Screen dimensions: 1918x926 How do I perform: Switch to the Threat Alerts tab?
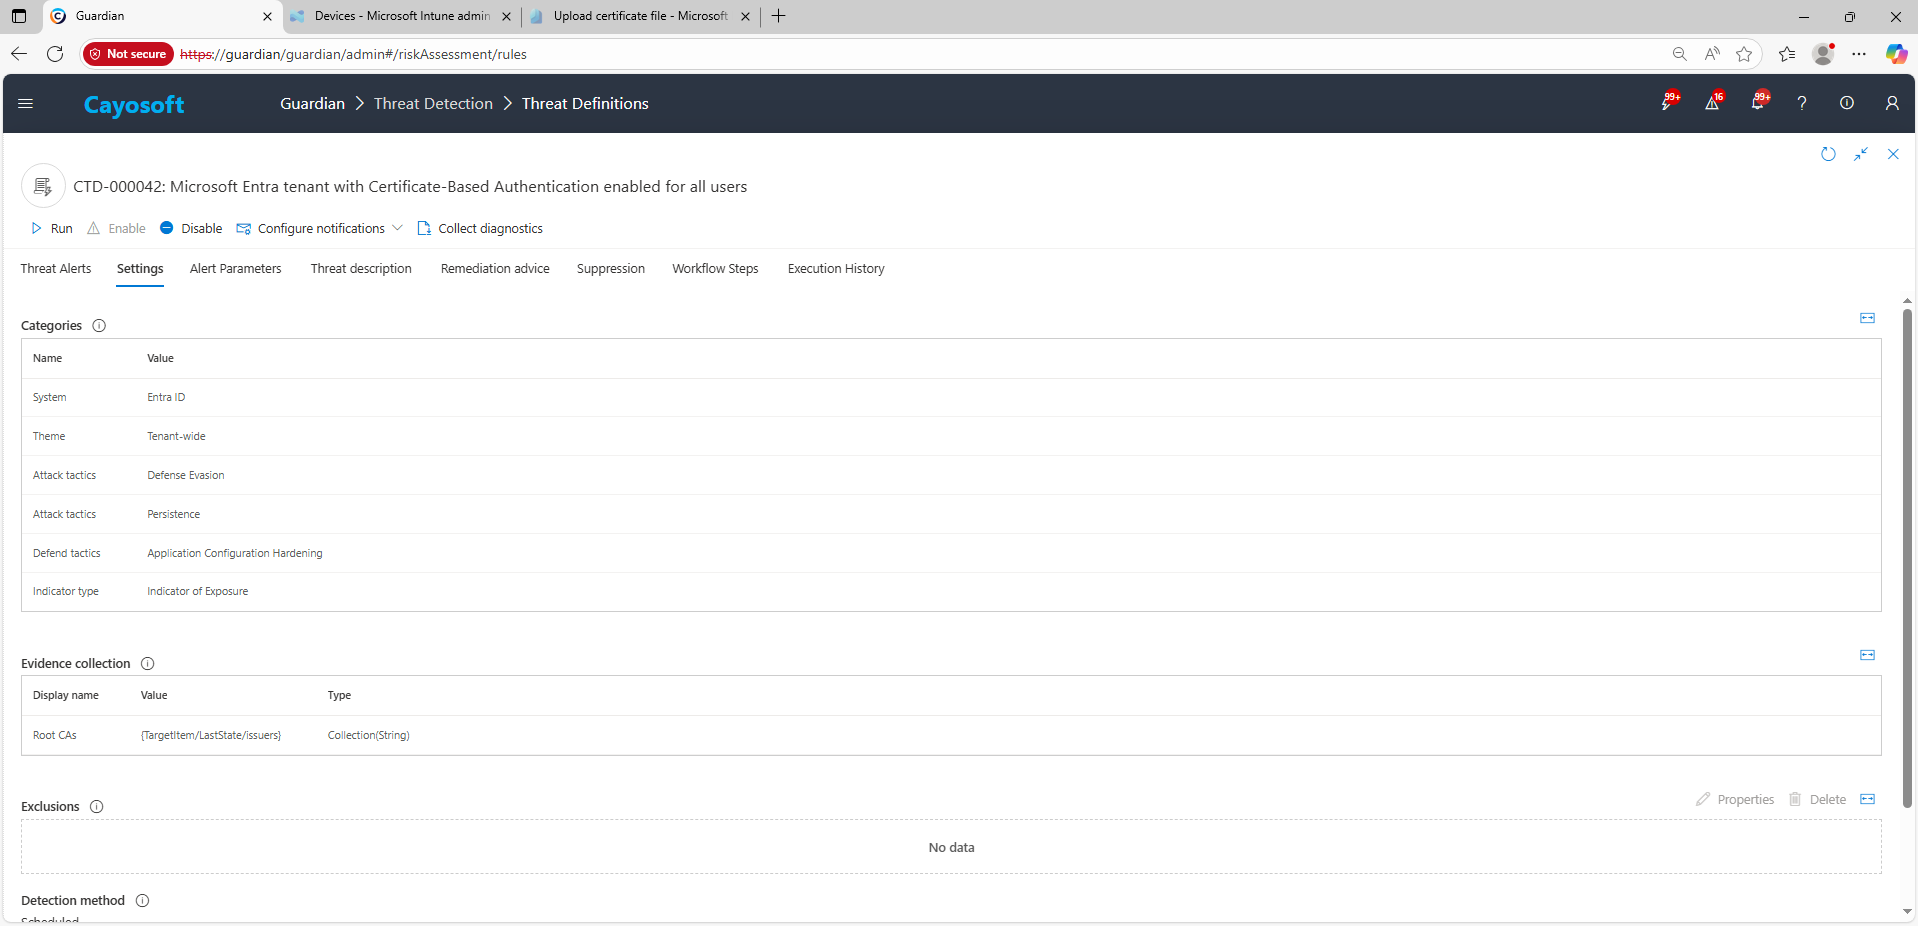56,269
